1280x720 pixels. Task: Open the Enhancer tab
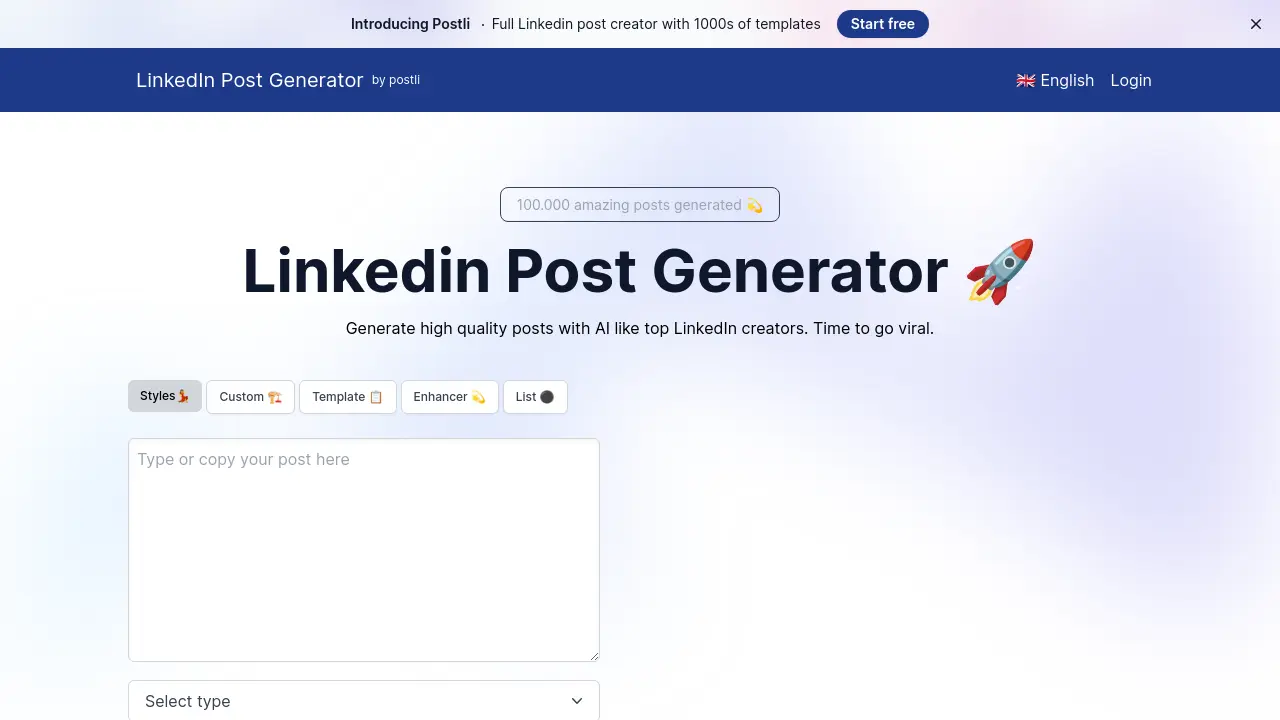click(450, 397)
